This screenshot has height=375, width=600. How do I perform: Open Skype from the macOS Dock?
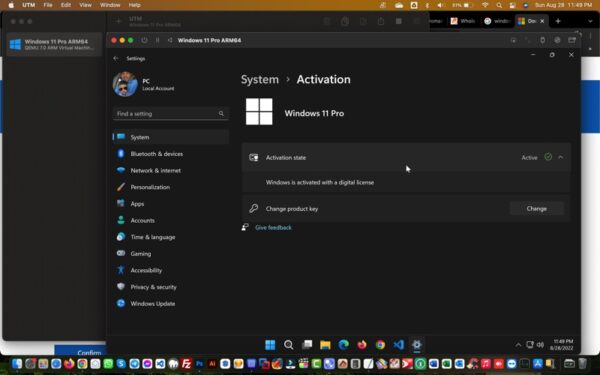tap(121, 364)
